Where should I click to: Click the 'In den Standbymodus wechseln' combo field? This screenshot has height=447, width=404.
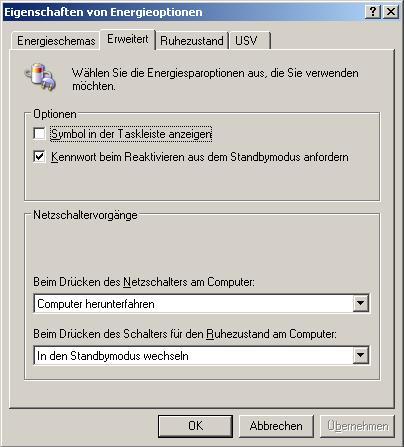201,355
